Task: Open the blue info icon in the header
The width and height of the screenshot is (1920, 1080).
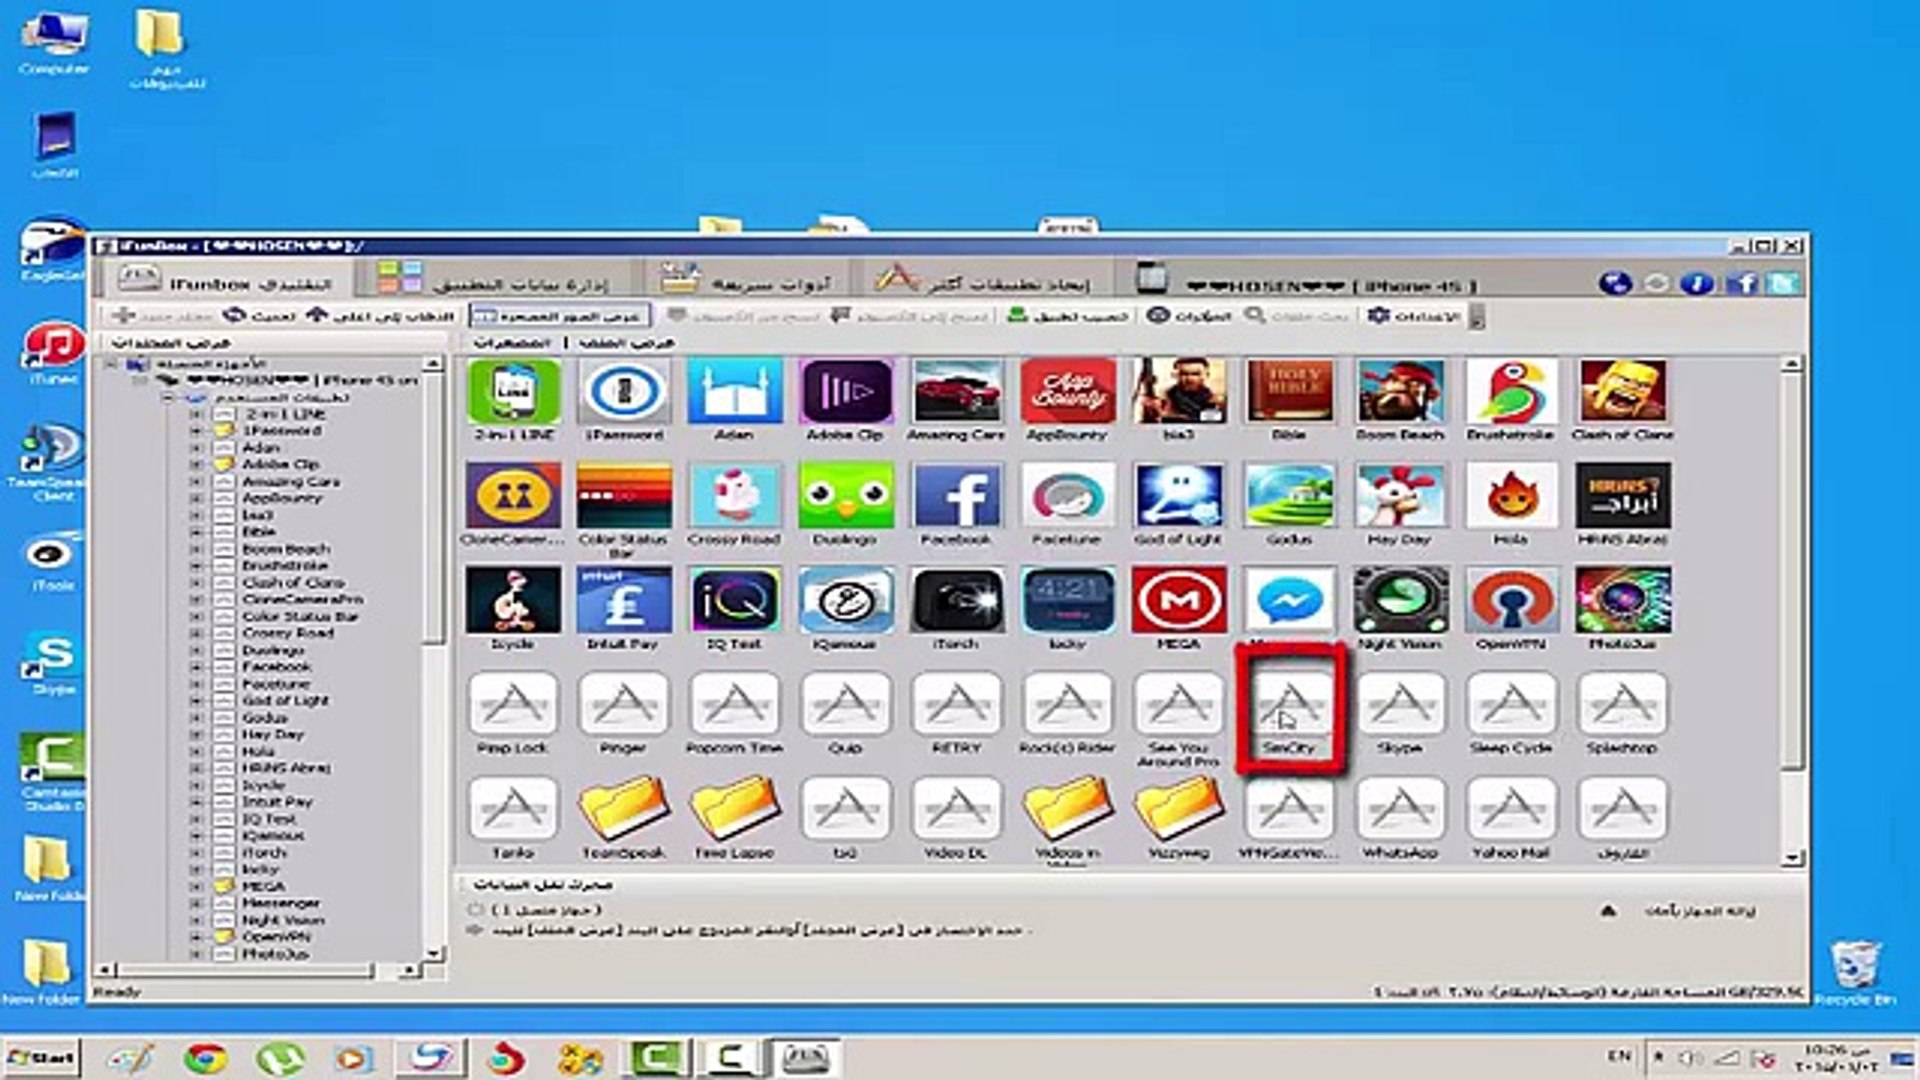Action: tap(1697, 284)
